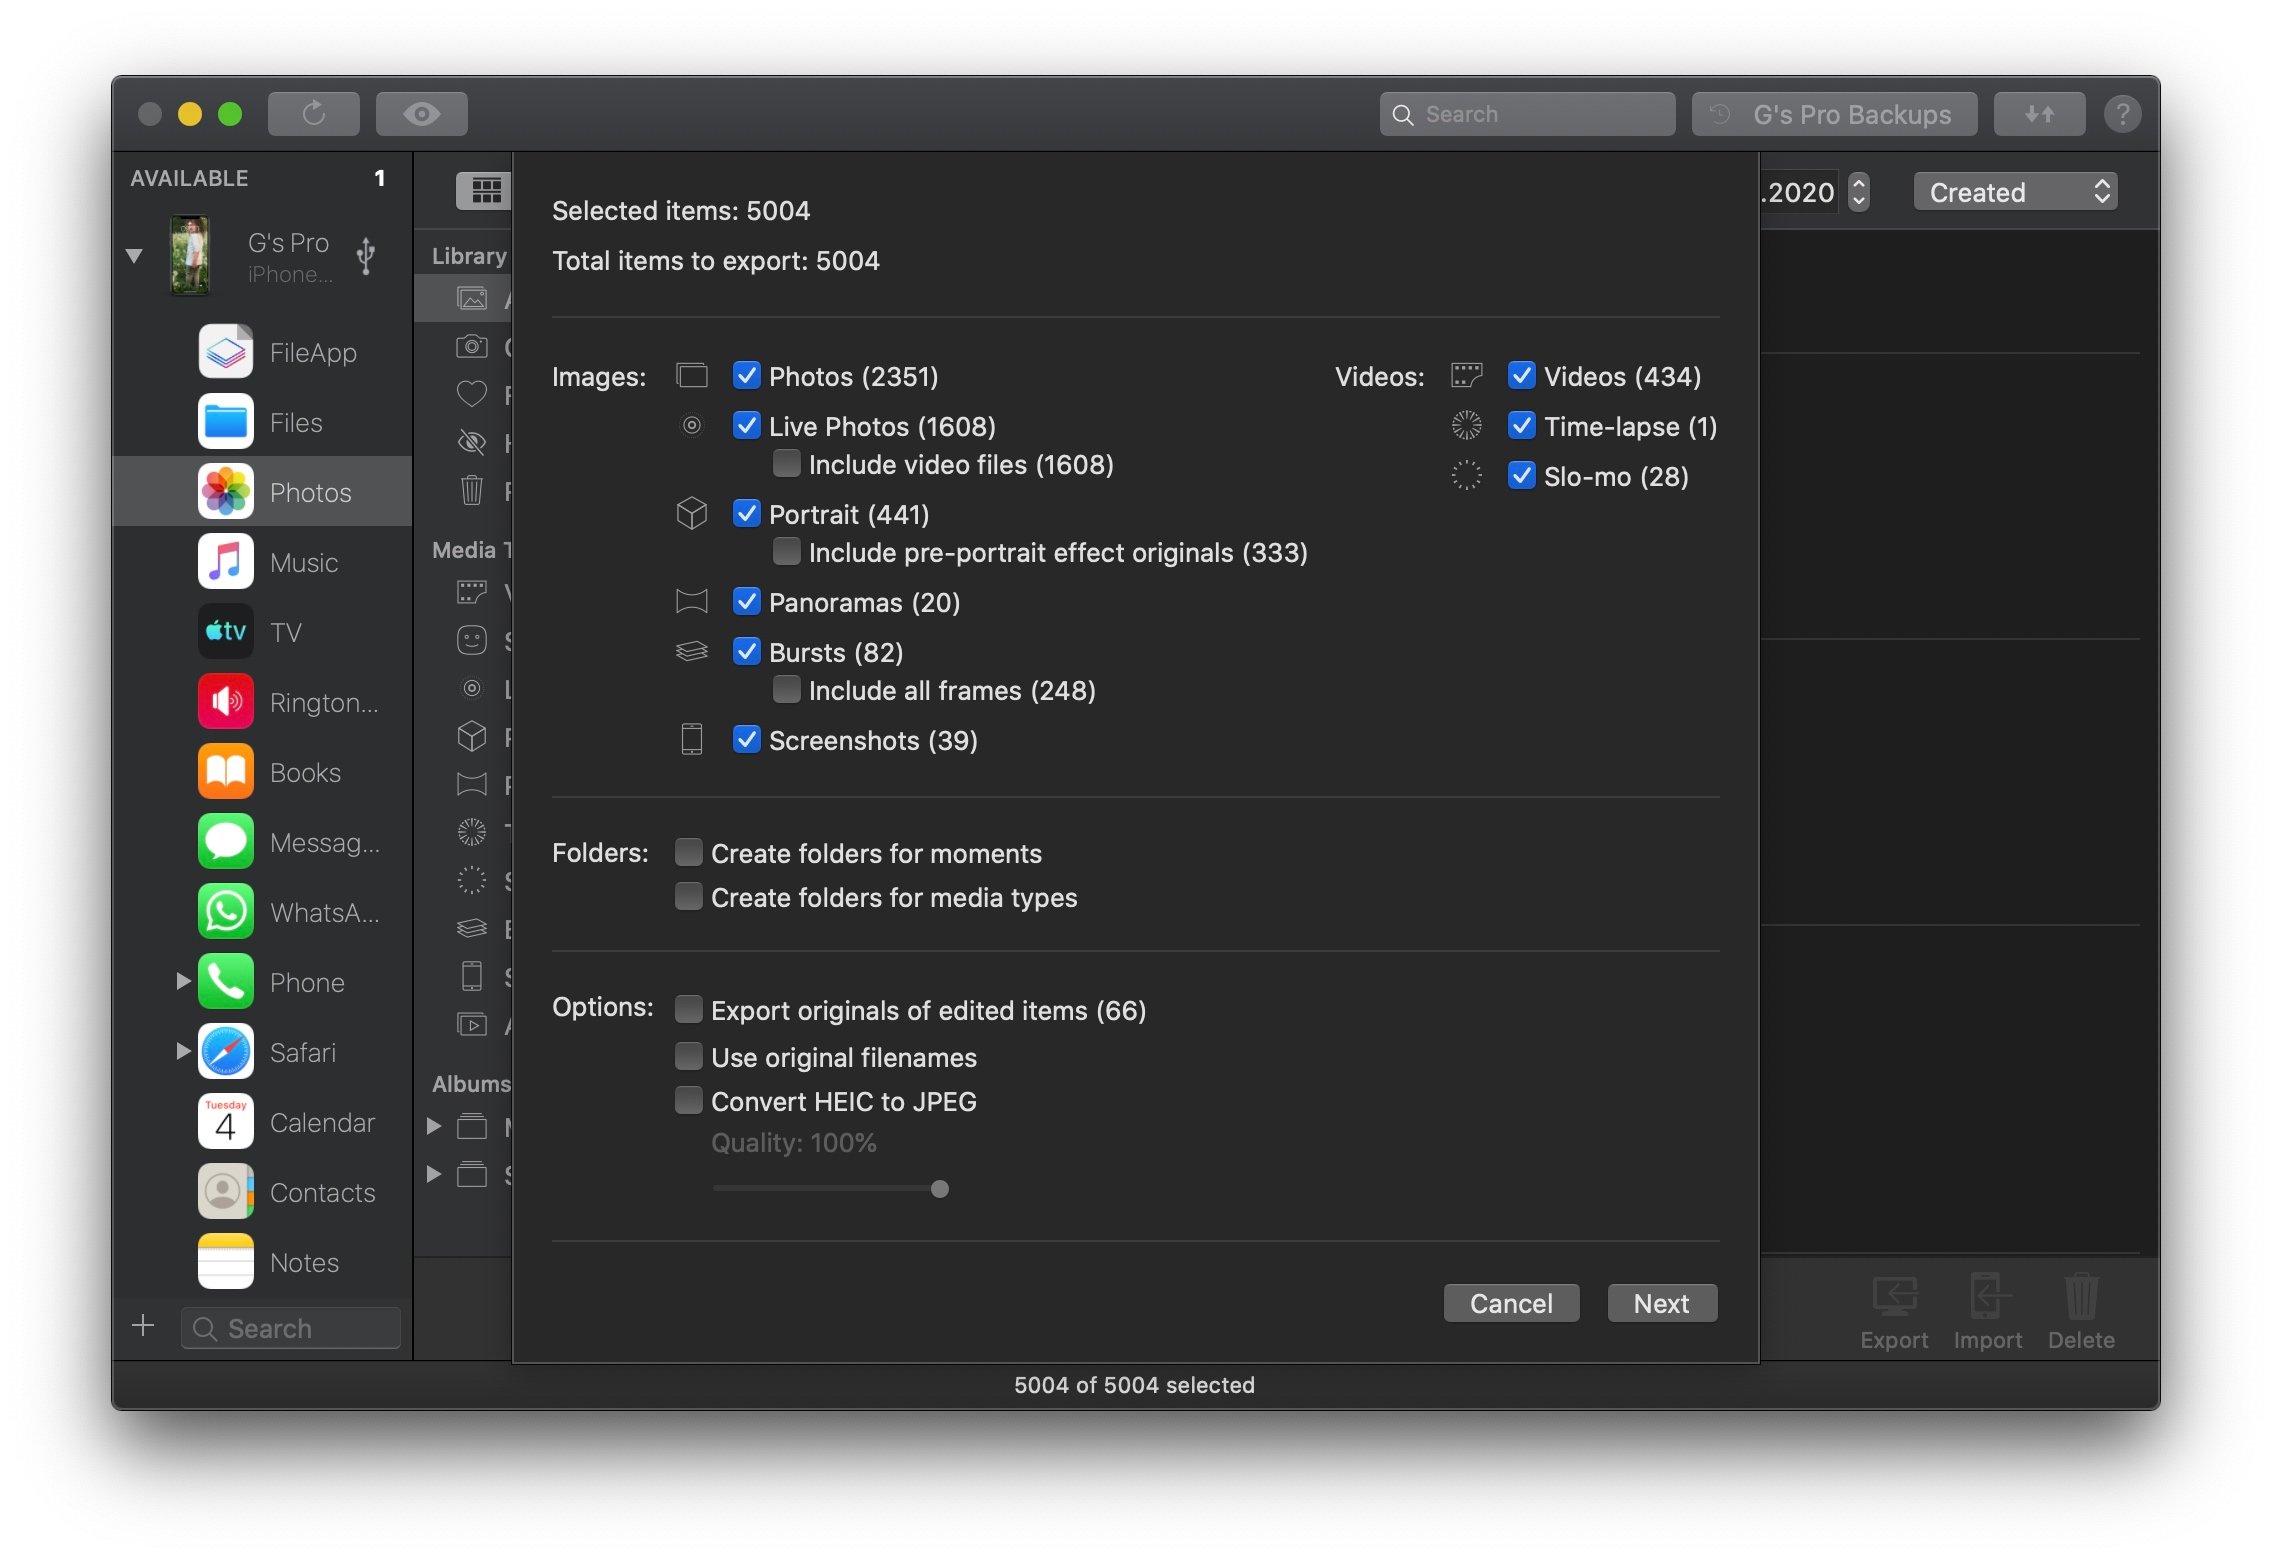Click the Ringtones icon in sidebar

226,701
